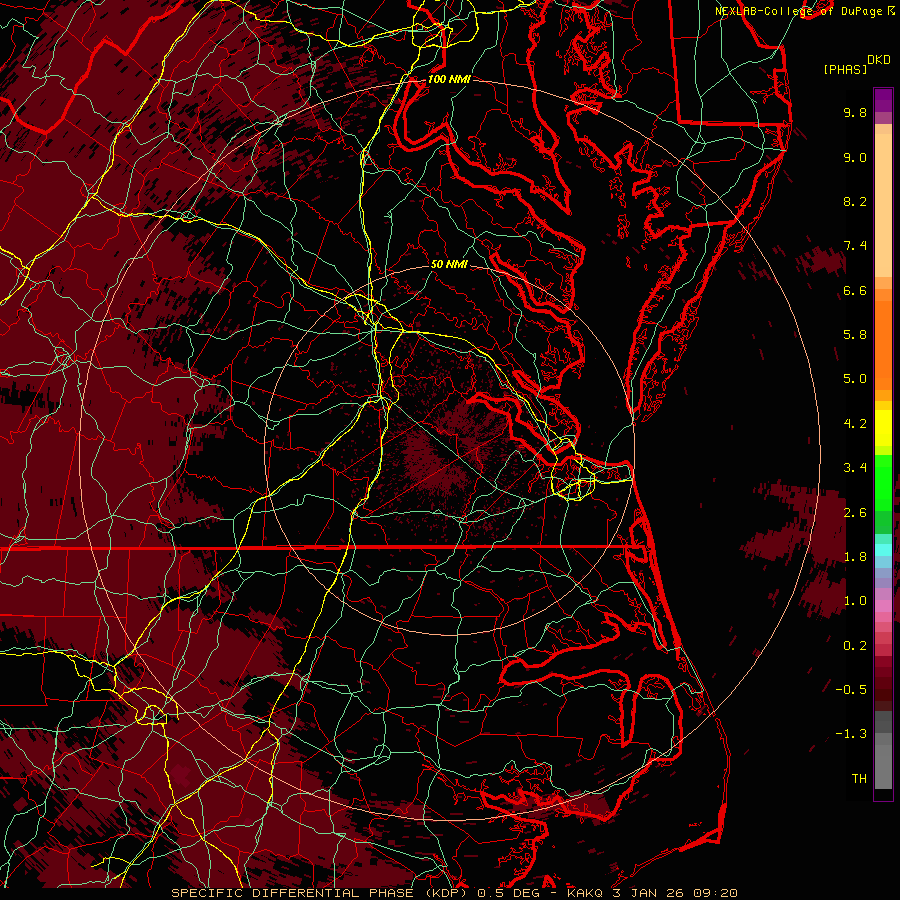900x900 pixels.
Task: Select the 9.0 value on the color scale
Action: click(x=855, y=157)
